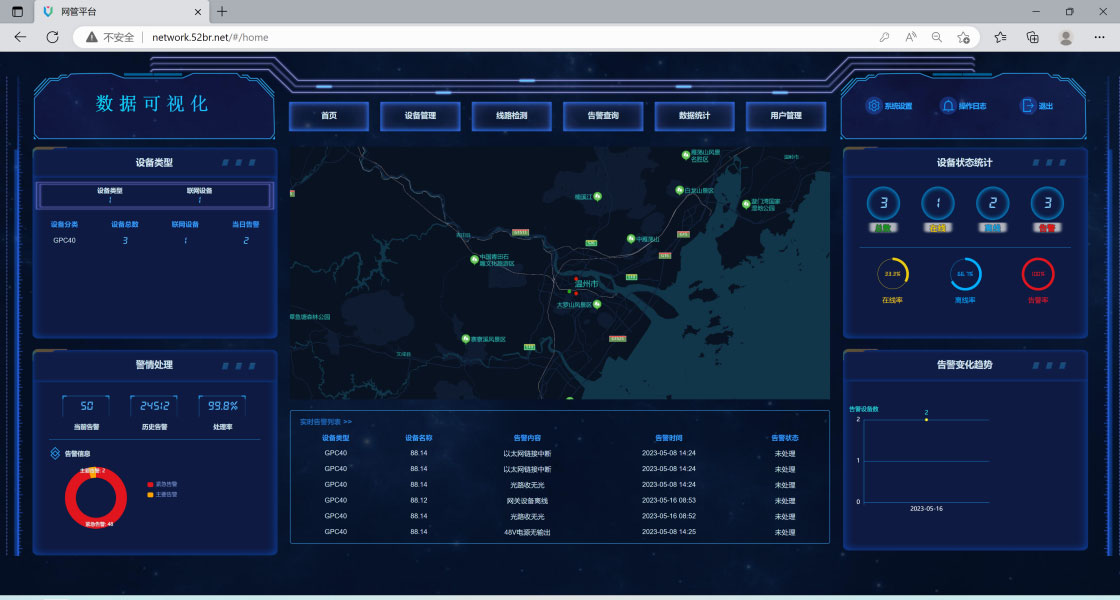This screenshot has height=600, width=1120.
Task: Click the 首页 home button
Action: 328,116
